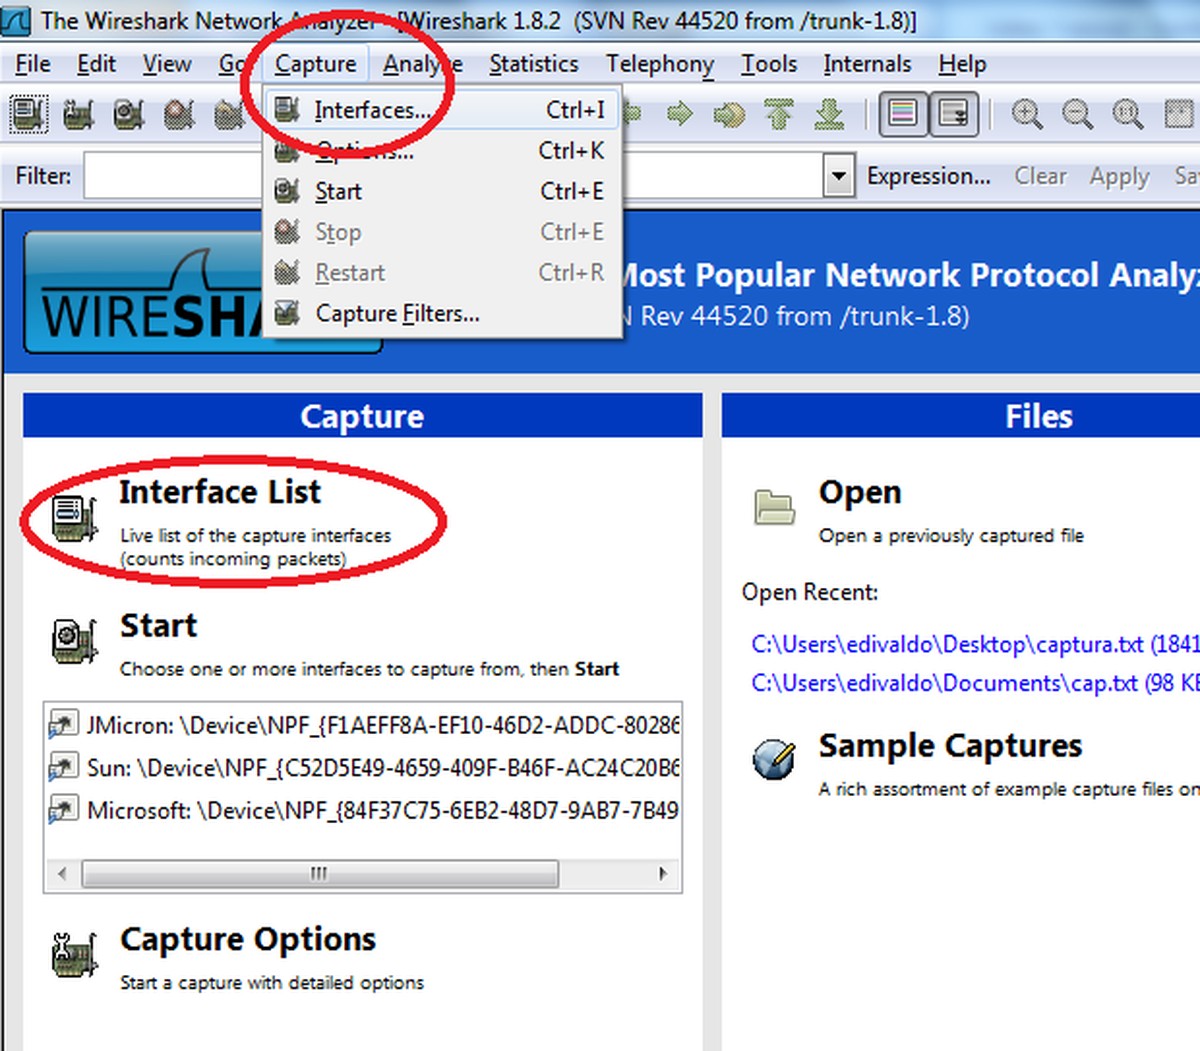Click the Open folder icon
This screenshot has width=1200, height=1051.
[x=774, y=507]
